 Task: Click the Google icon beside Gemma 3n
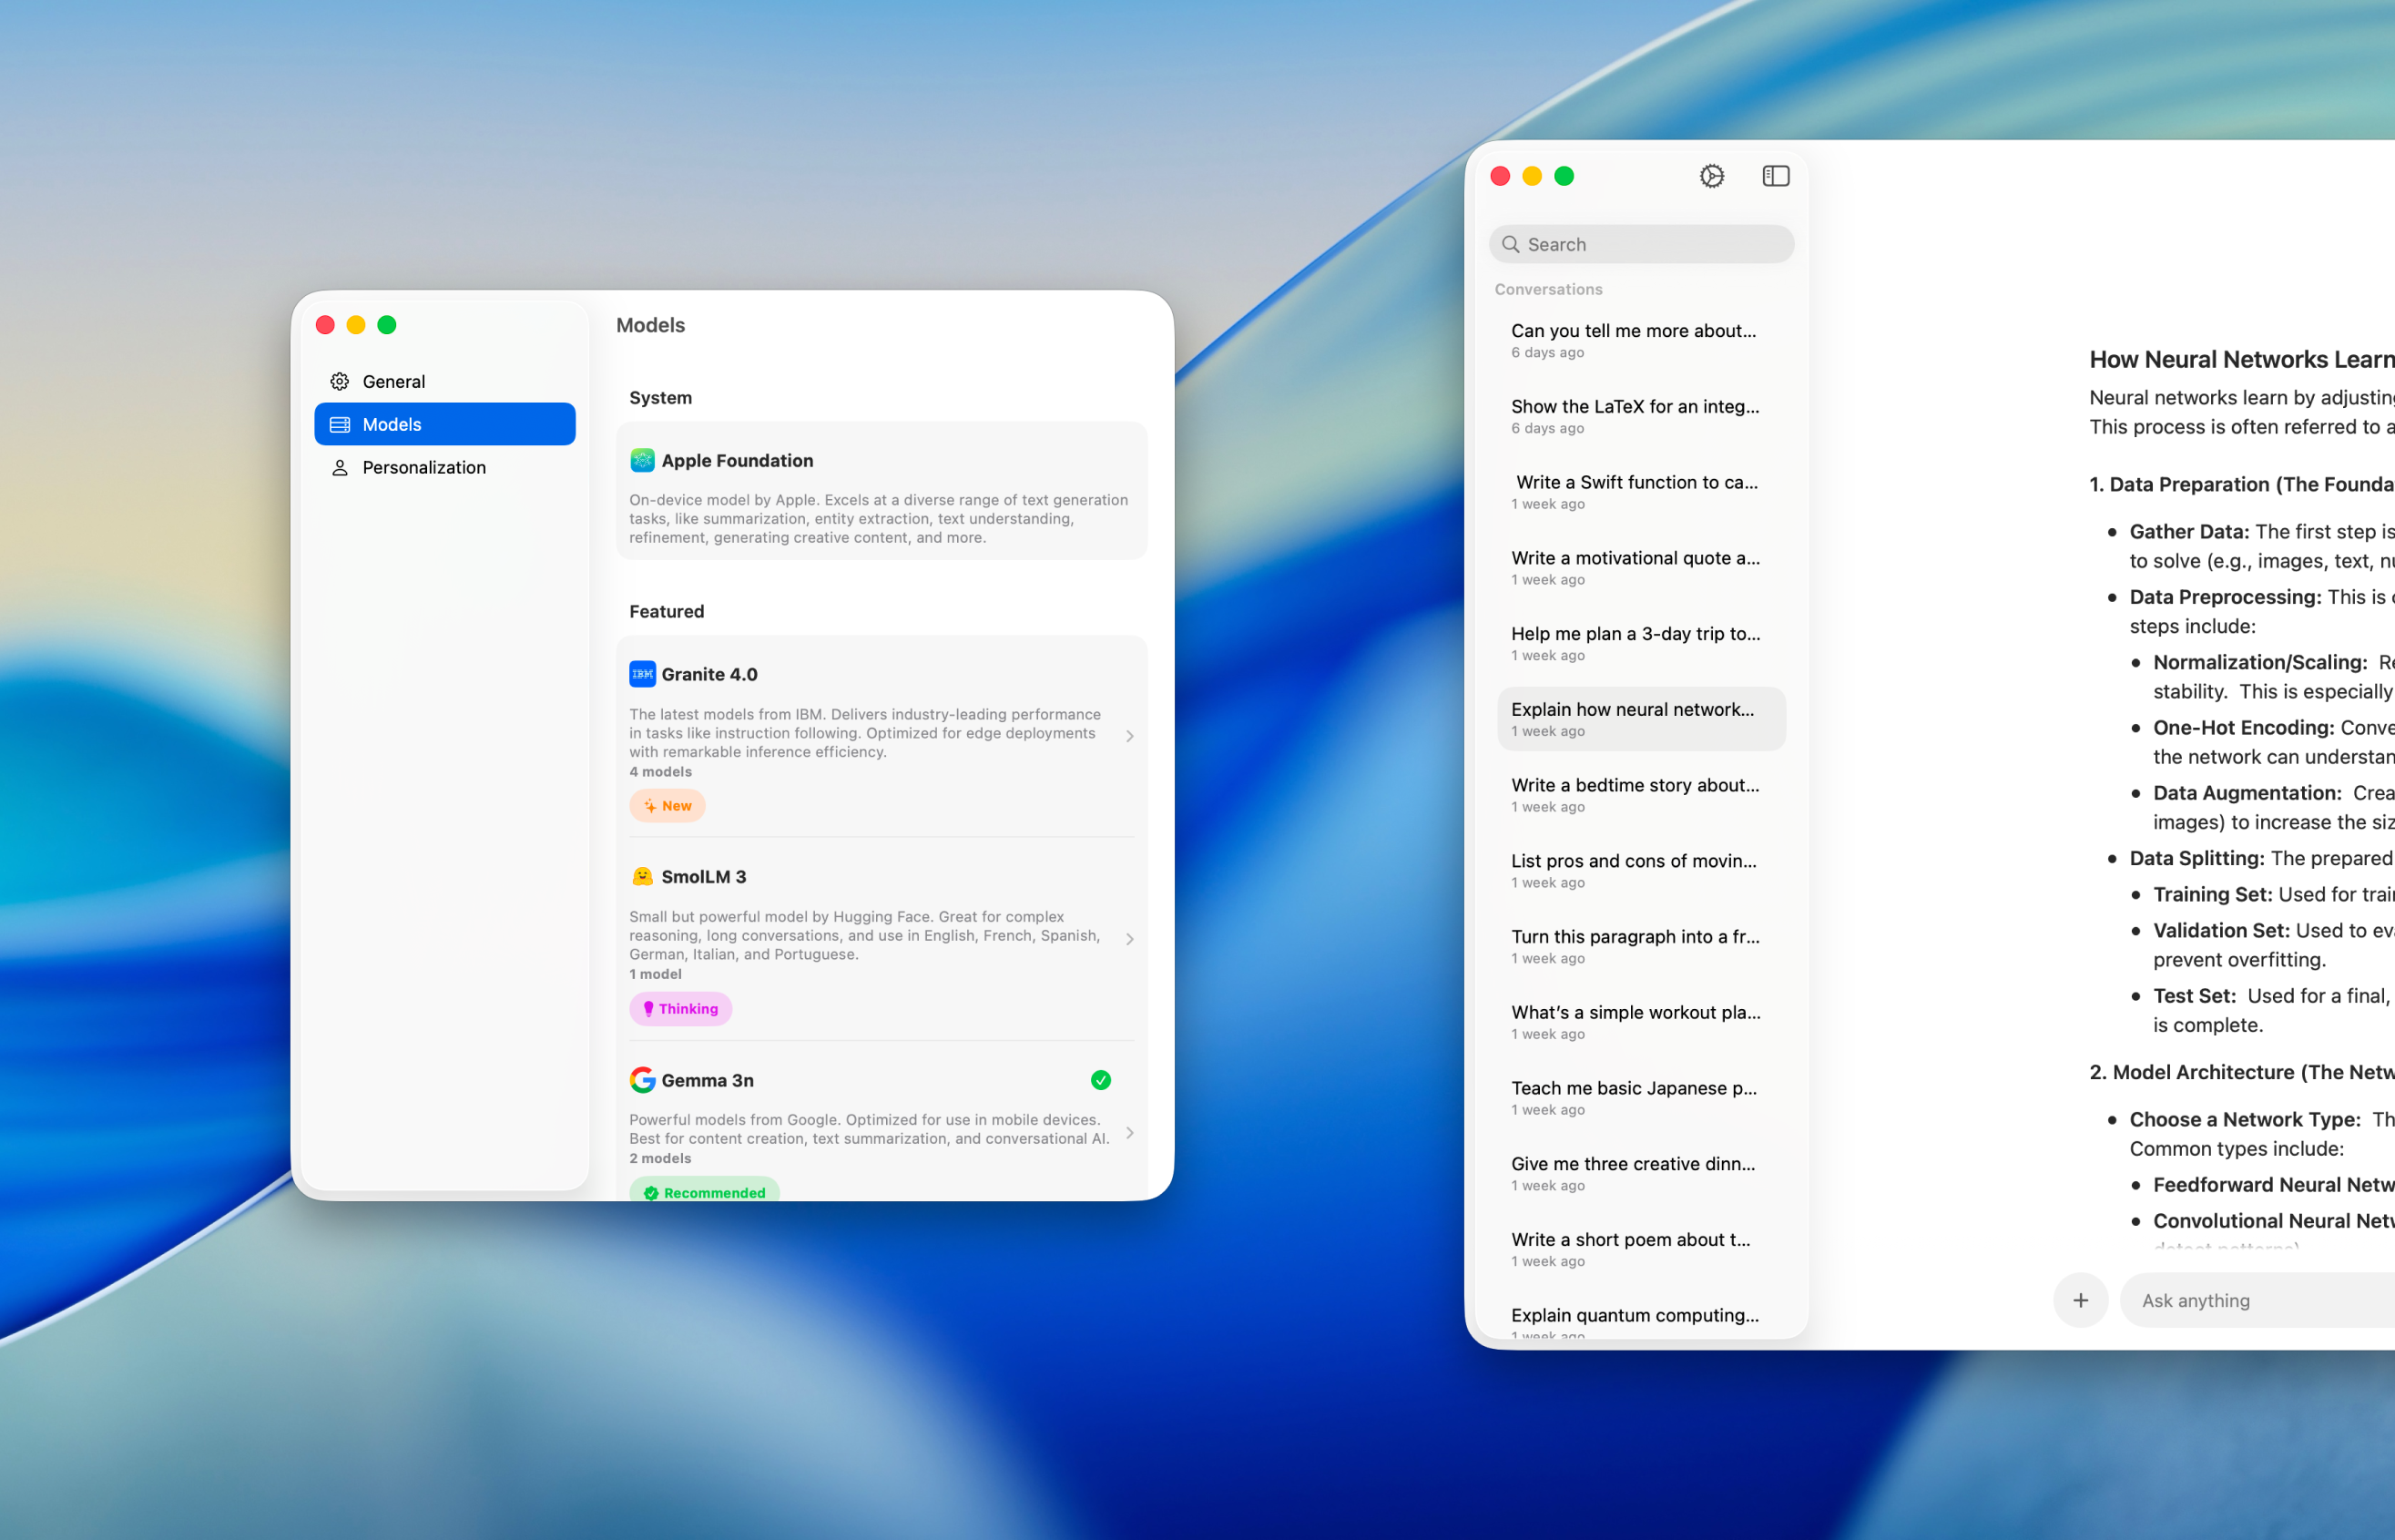point(644,1080)
